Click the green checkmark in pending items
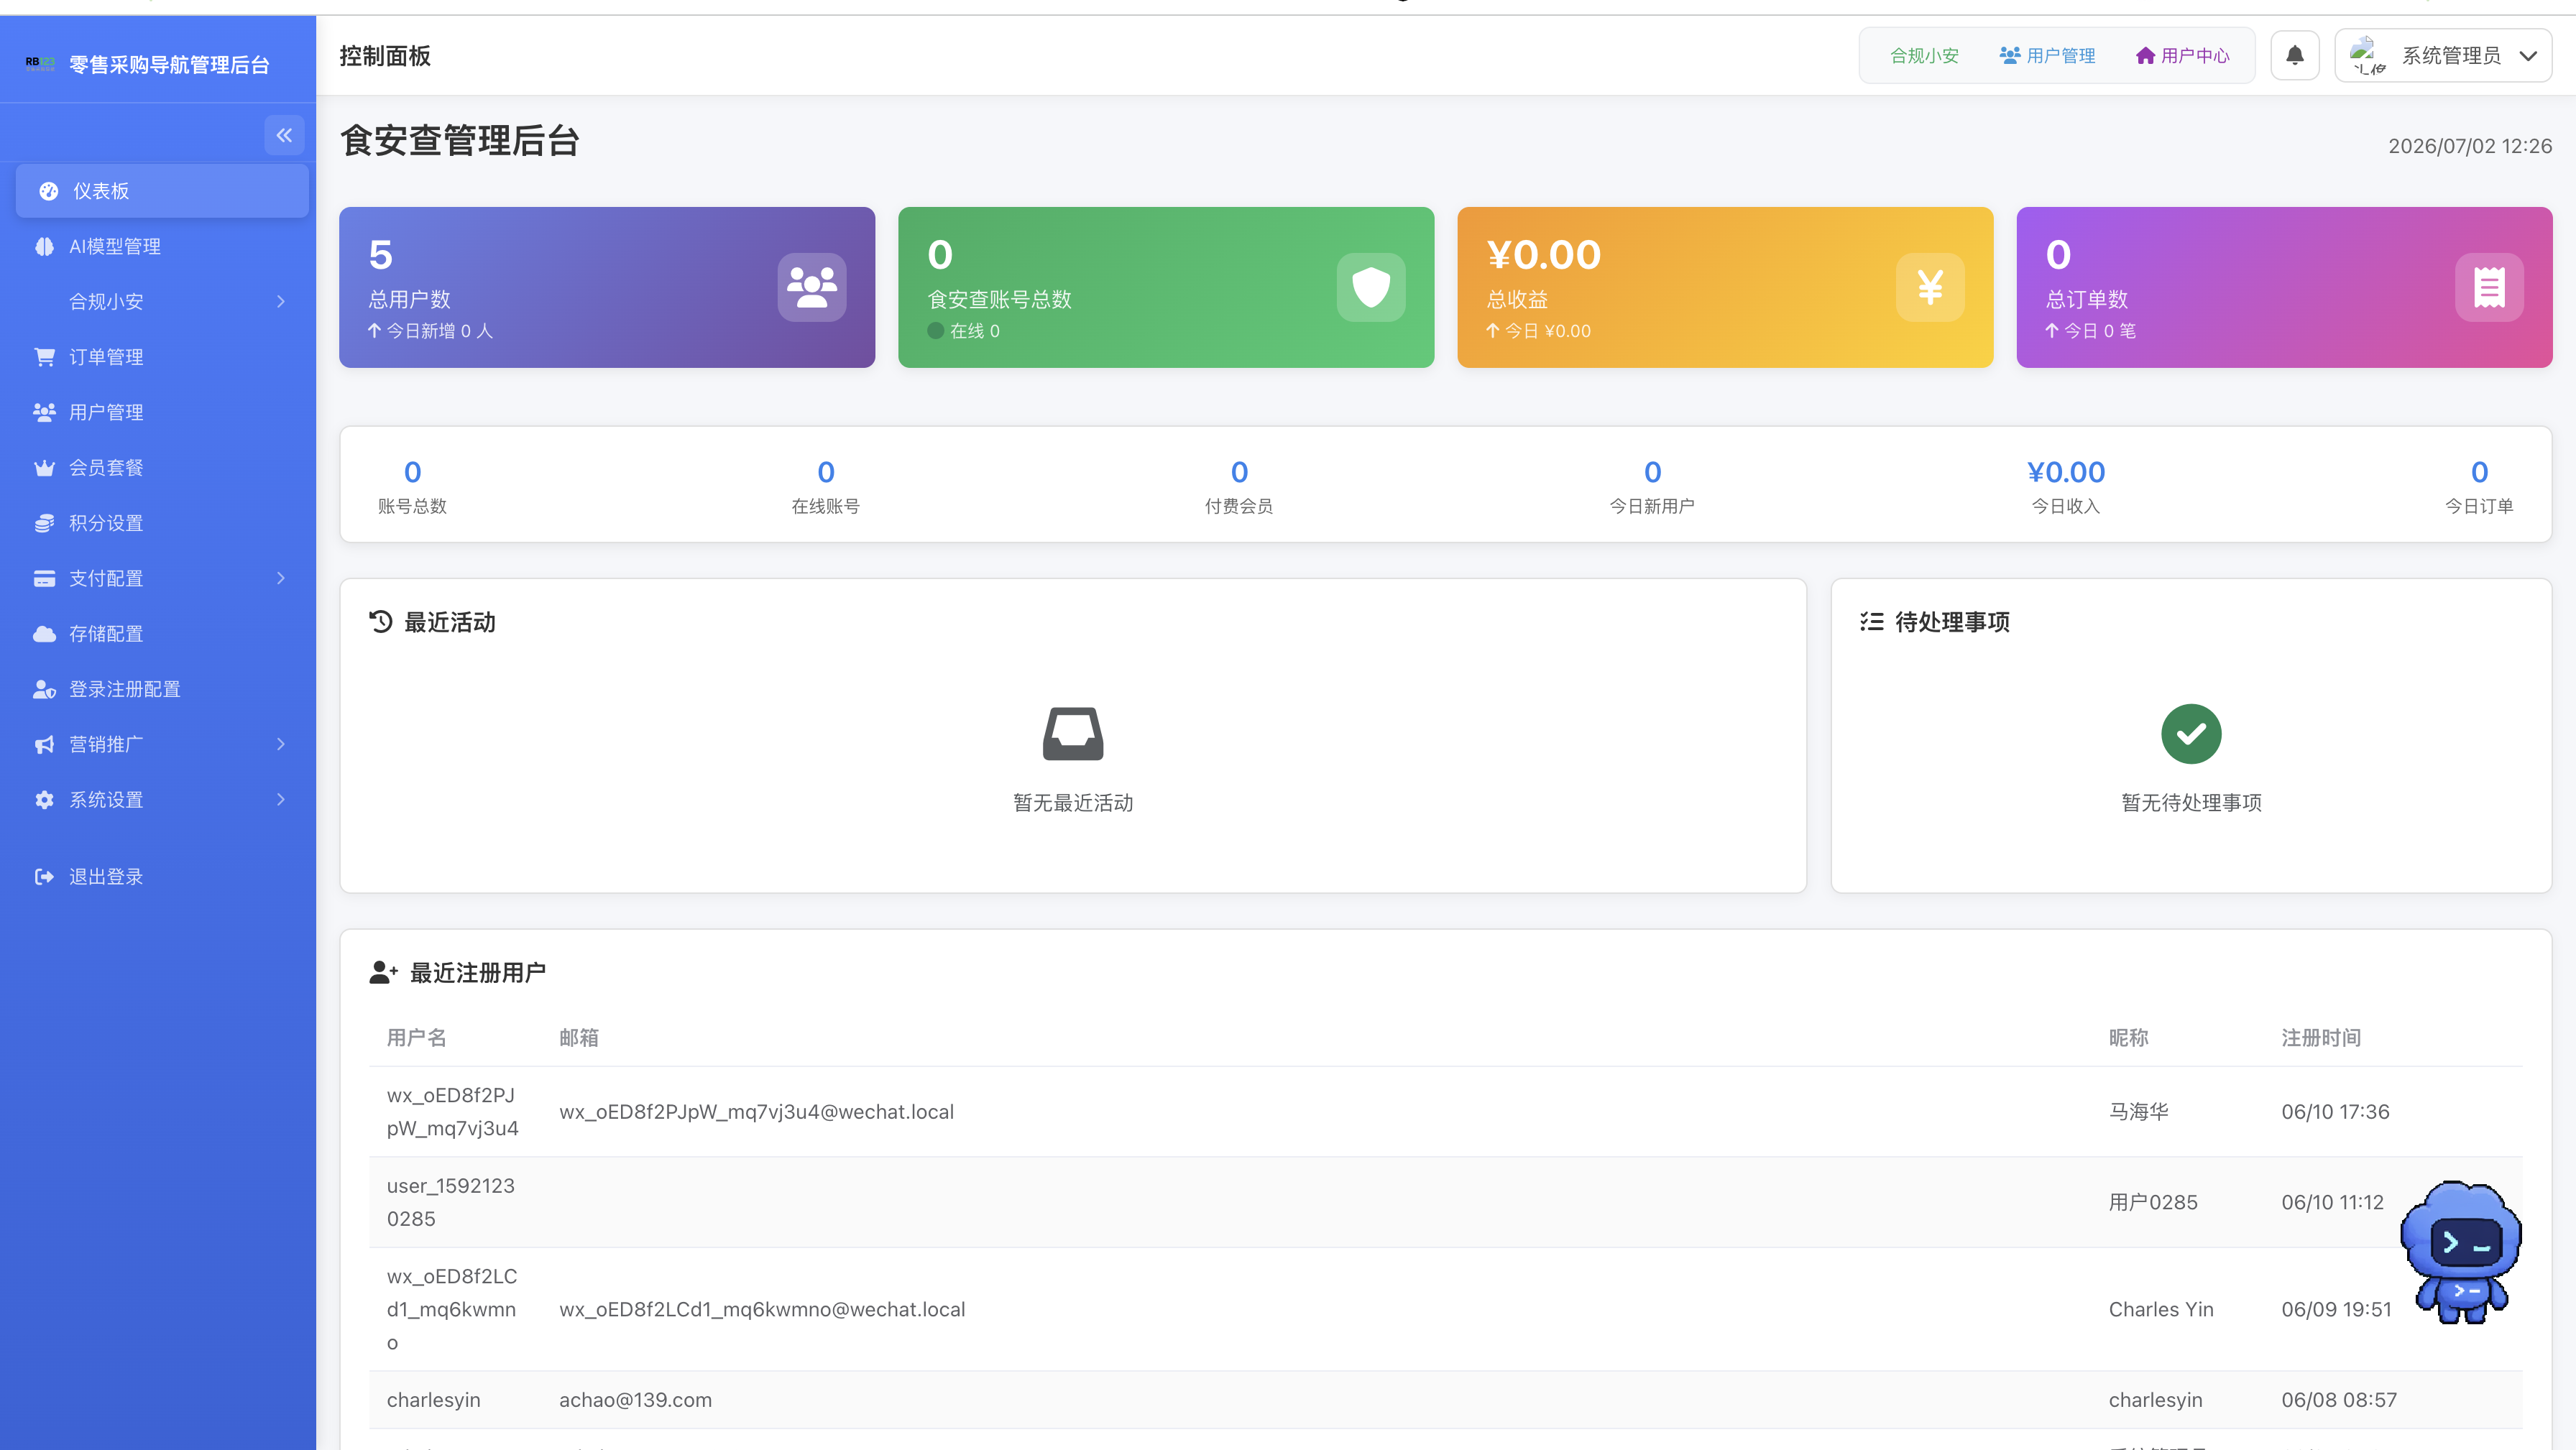 [x=2191, y=734]
